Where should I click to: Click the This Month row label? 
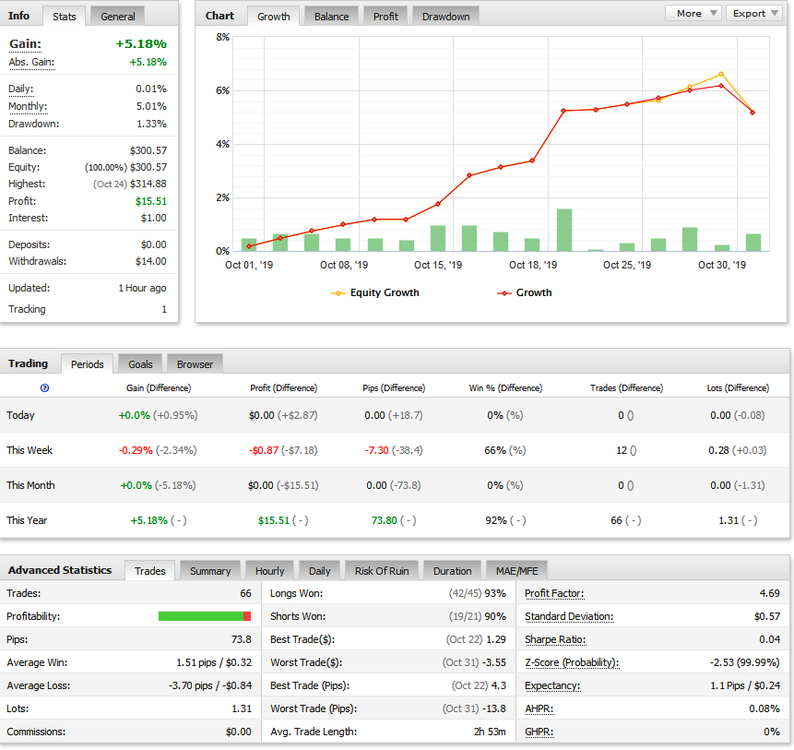point(30,485)
